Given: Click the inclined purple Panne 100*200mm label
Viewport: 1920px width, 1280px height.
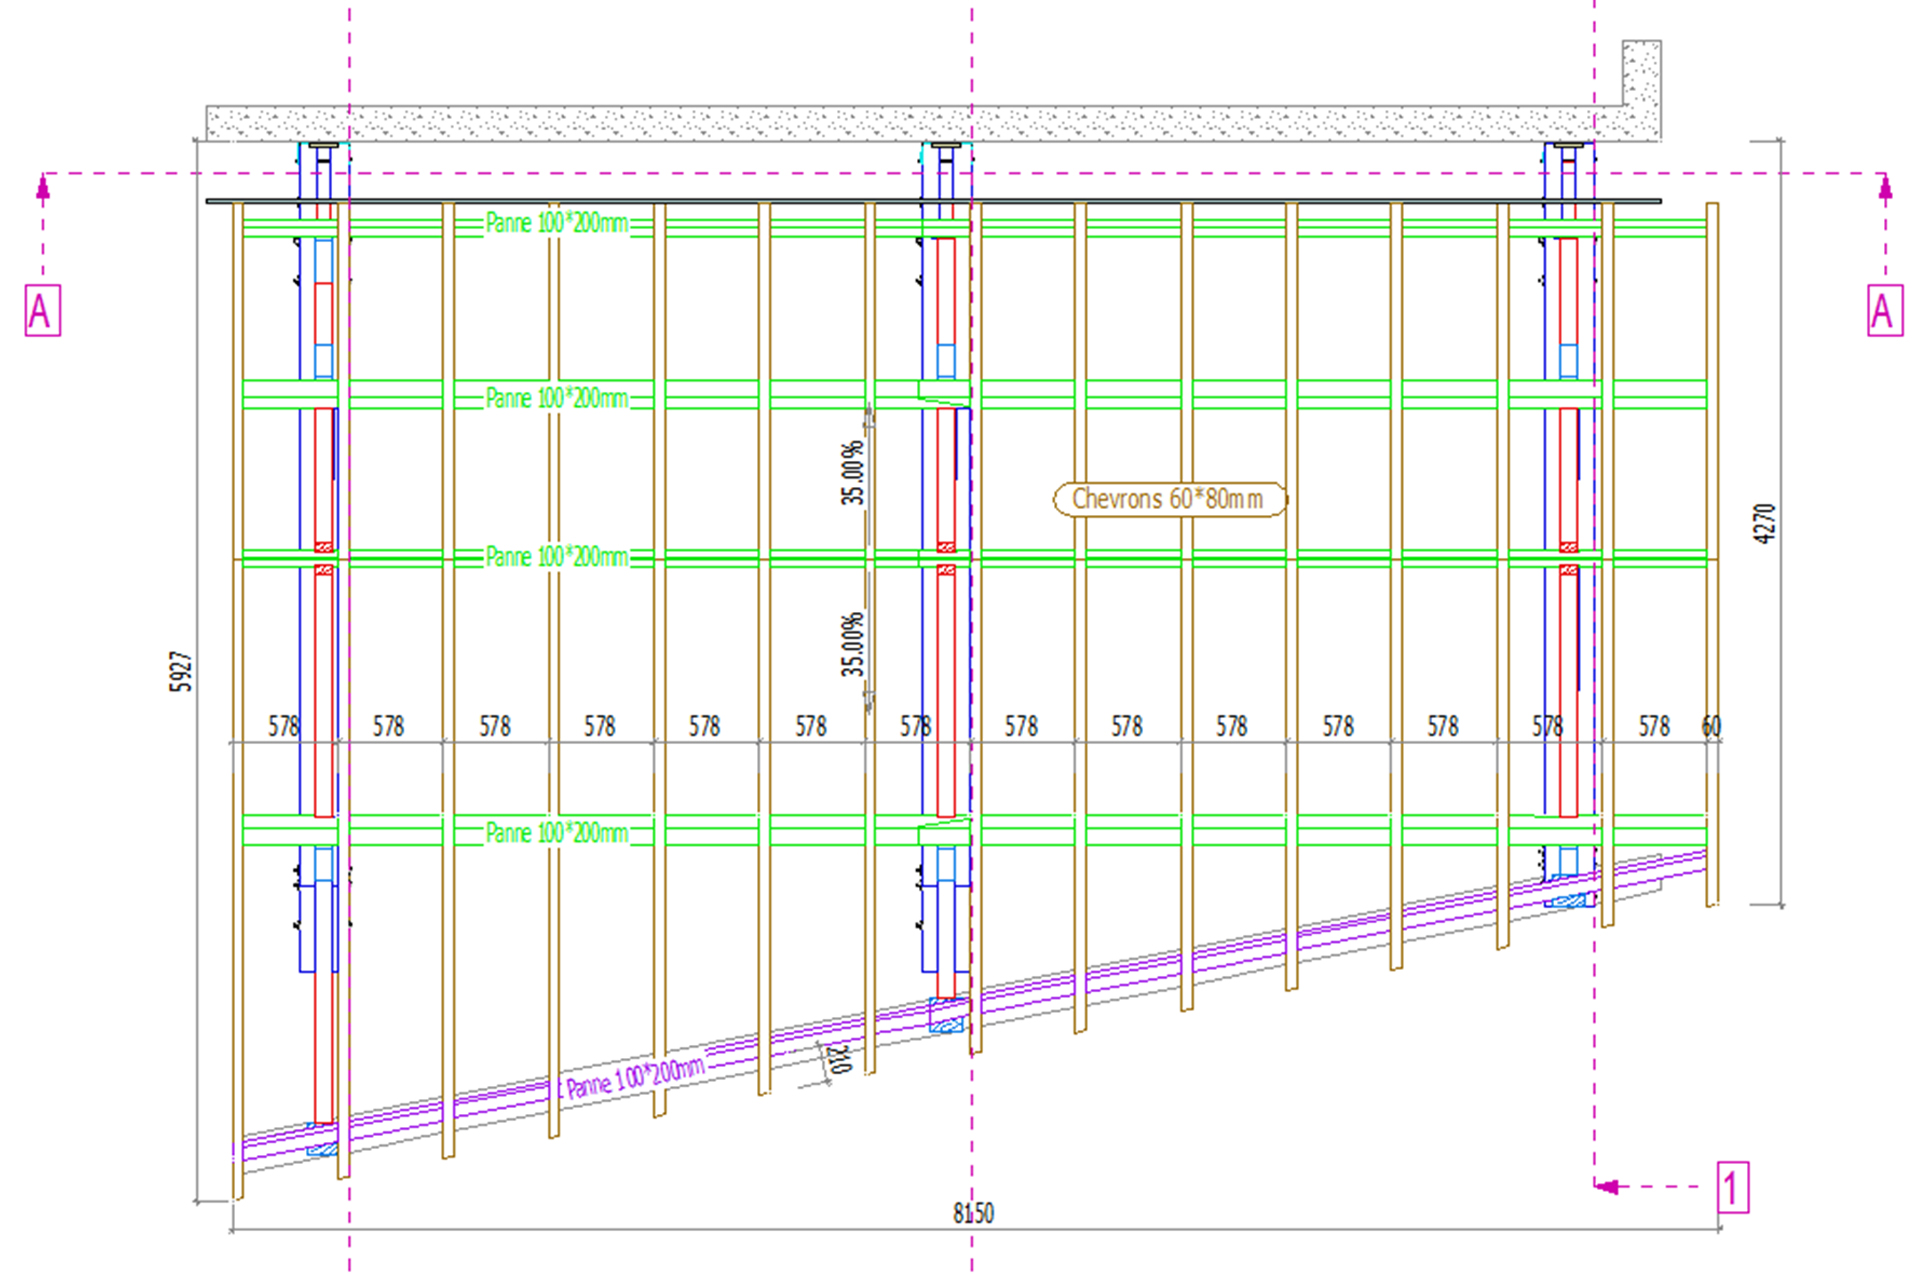Looking at the screenshot, I should point(635,1077).
